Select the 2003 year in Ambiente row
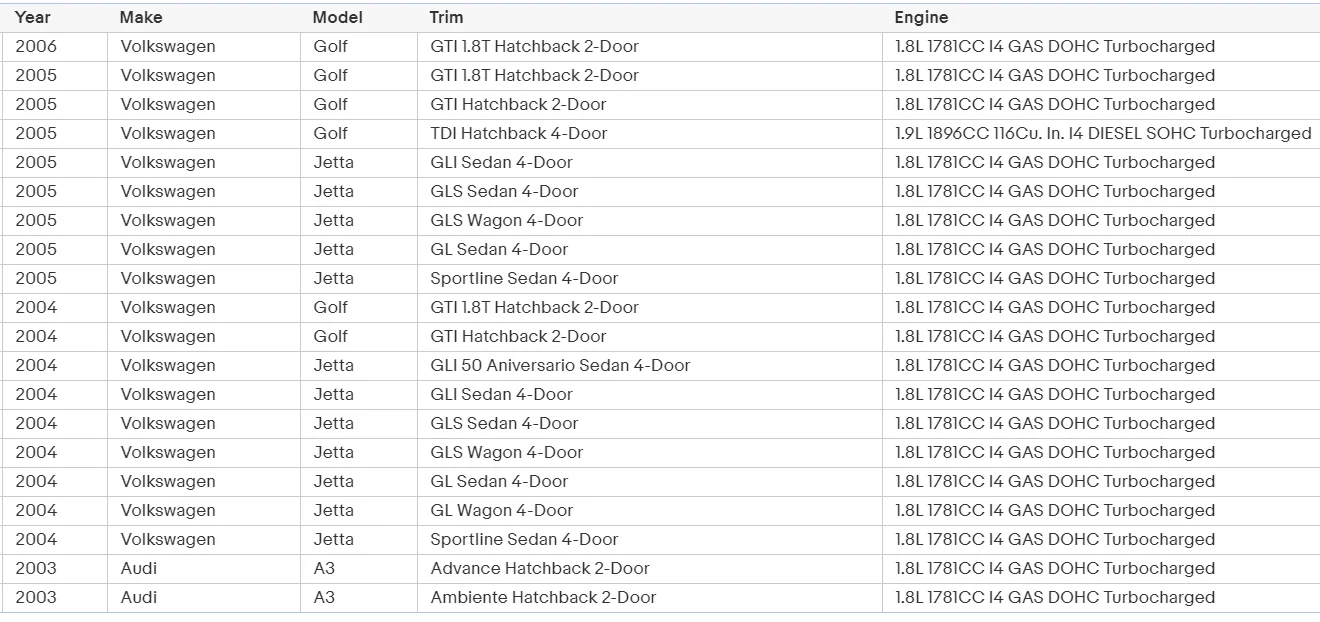This screenshot has height=622, width=1320. point(36,597)
